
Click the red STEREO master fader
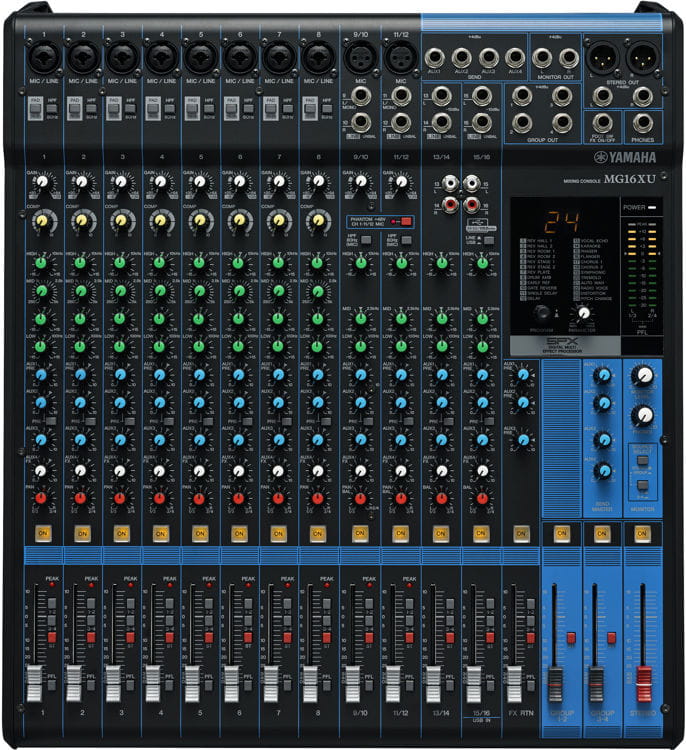(x=643, y=682)
